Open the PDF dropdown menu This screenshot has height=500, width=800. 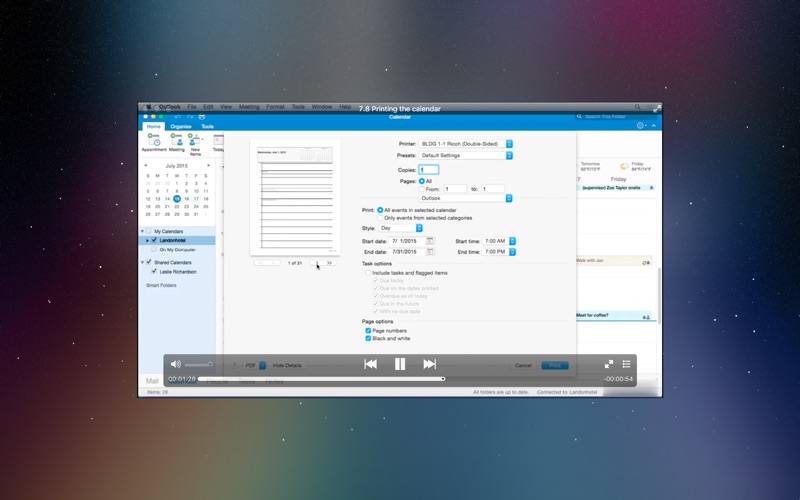pos(254,365)
